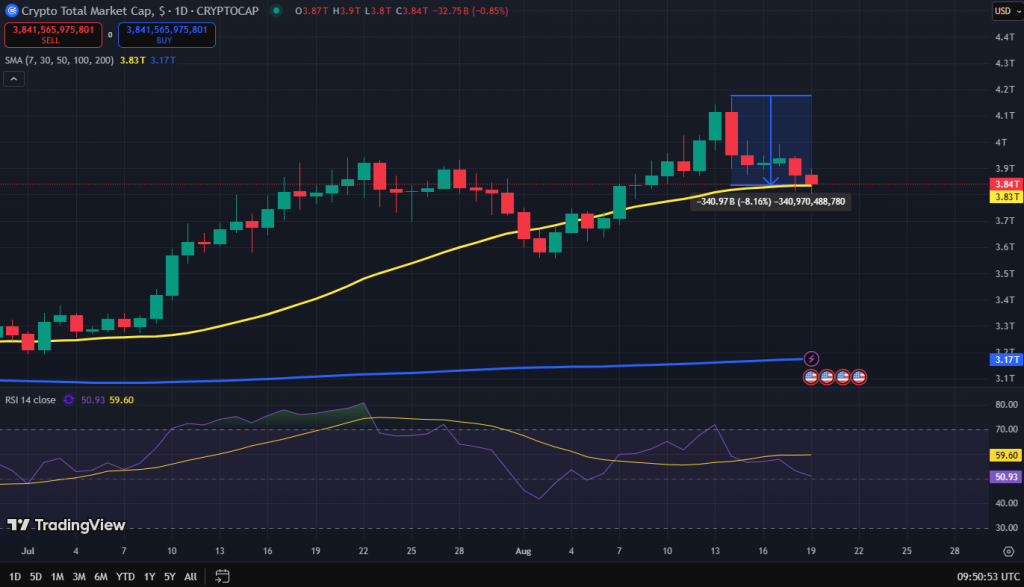Image resolution: width=1024 pixels, height=587 pixels.
Task: Click the green market status dot
Action: 276,10
